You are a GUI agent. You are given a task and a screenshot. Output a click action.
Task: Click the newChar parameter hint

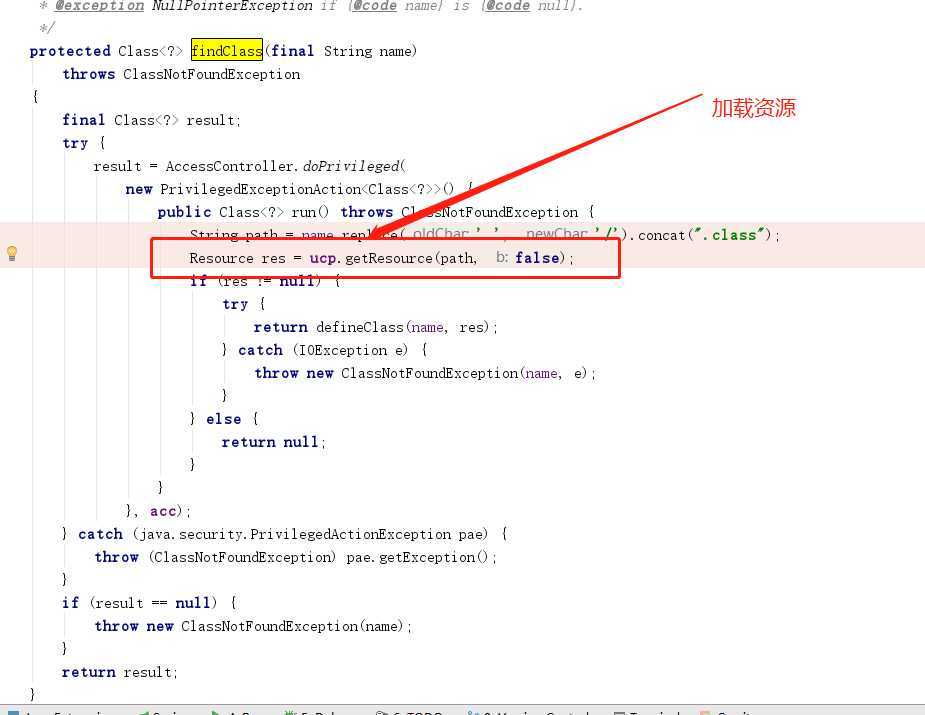click(x=556, y=234)
